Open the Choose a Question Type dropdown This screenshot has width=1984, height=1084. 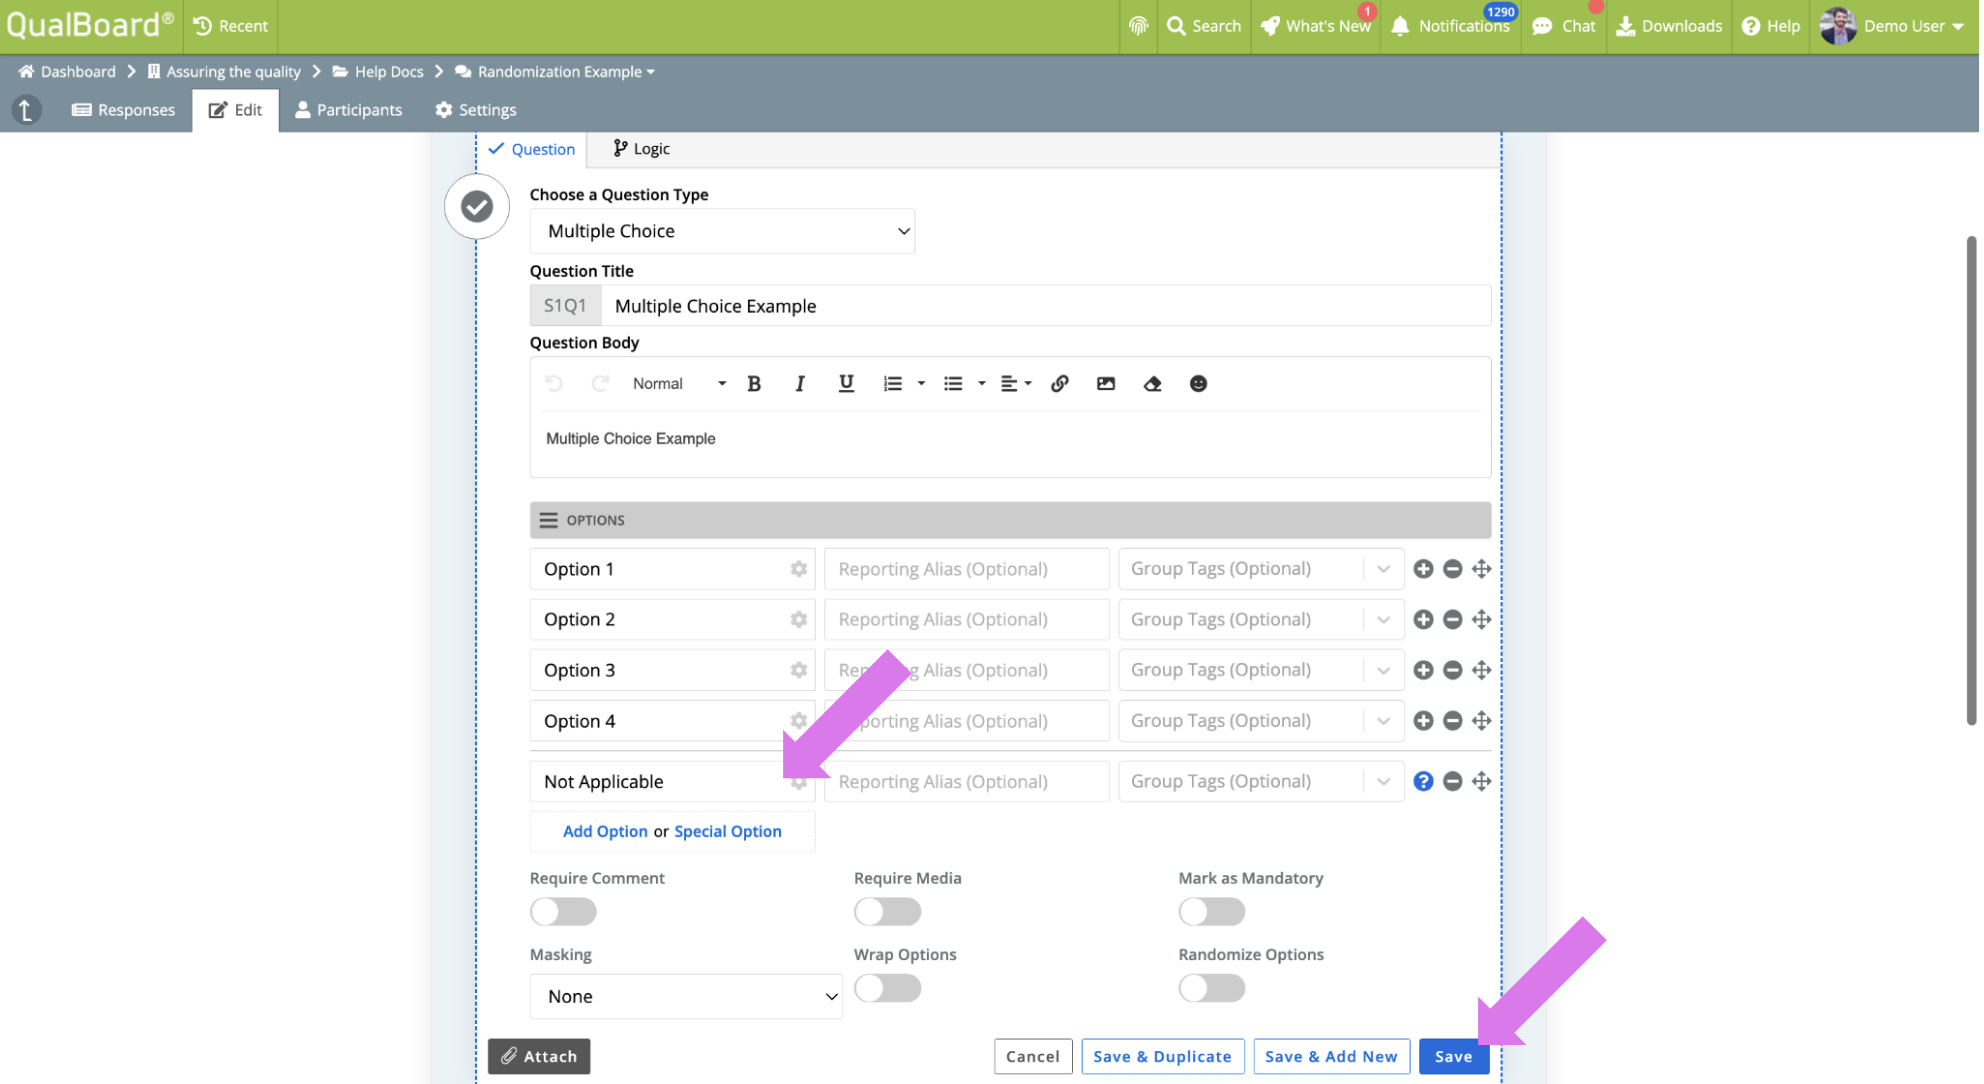tap(723, 232)
